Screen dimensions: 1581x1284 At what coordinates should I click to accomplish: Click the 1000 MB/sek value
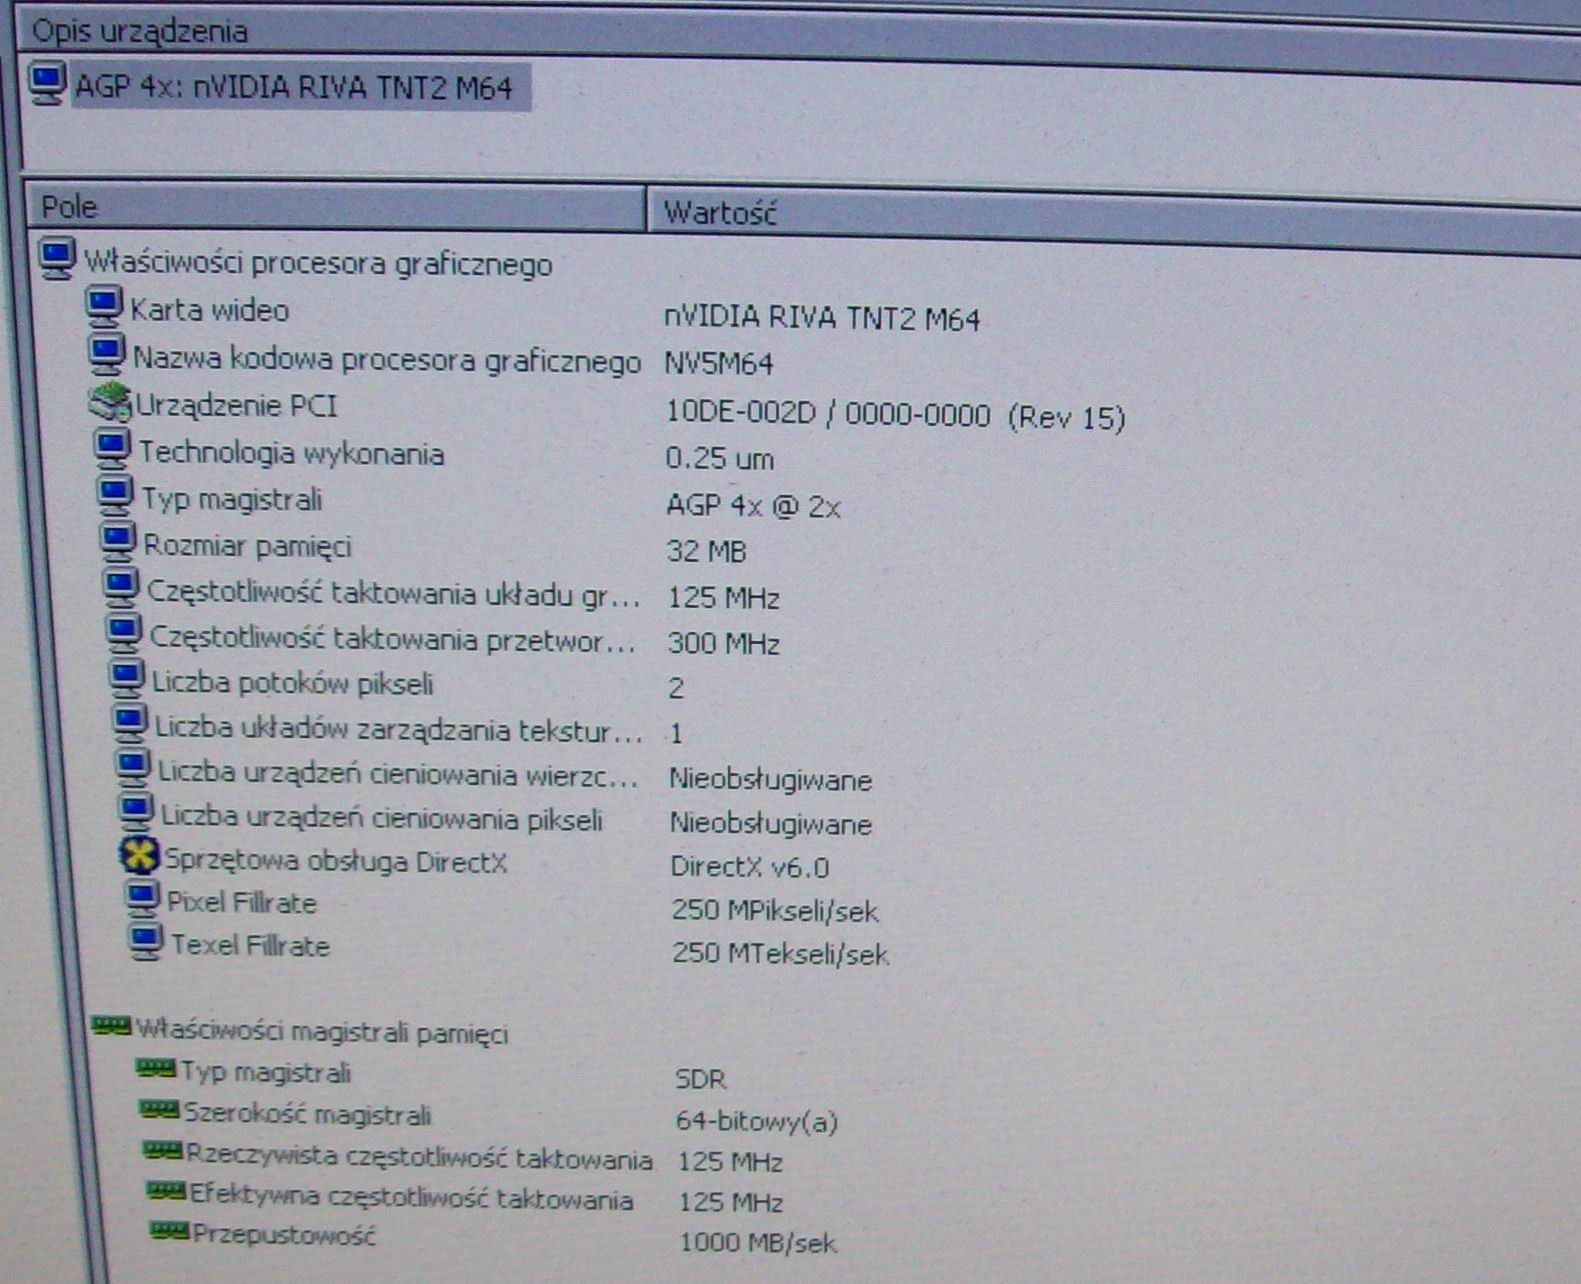coord(758,1243)
